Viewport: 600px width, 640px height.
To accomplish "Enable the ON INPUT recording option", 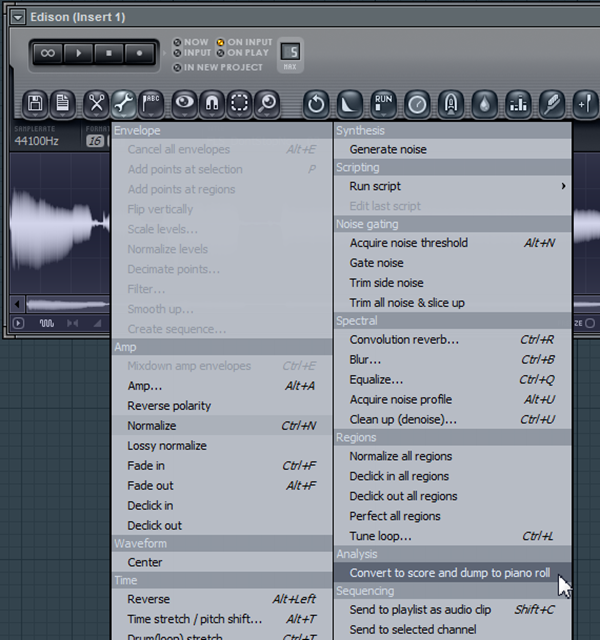I will pos(222,43).
